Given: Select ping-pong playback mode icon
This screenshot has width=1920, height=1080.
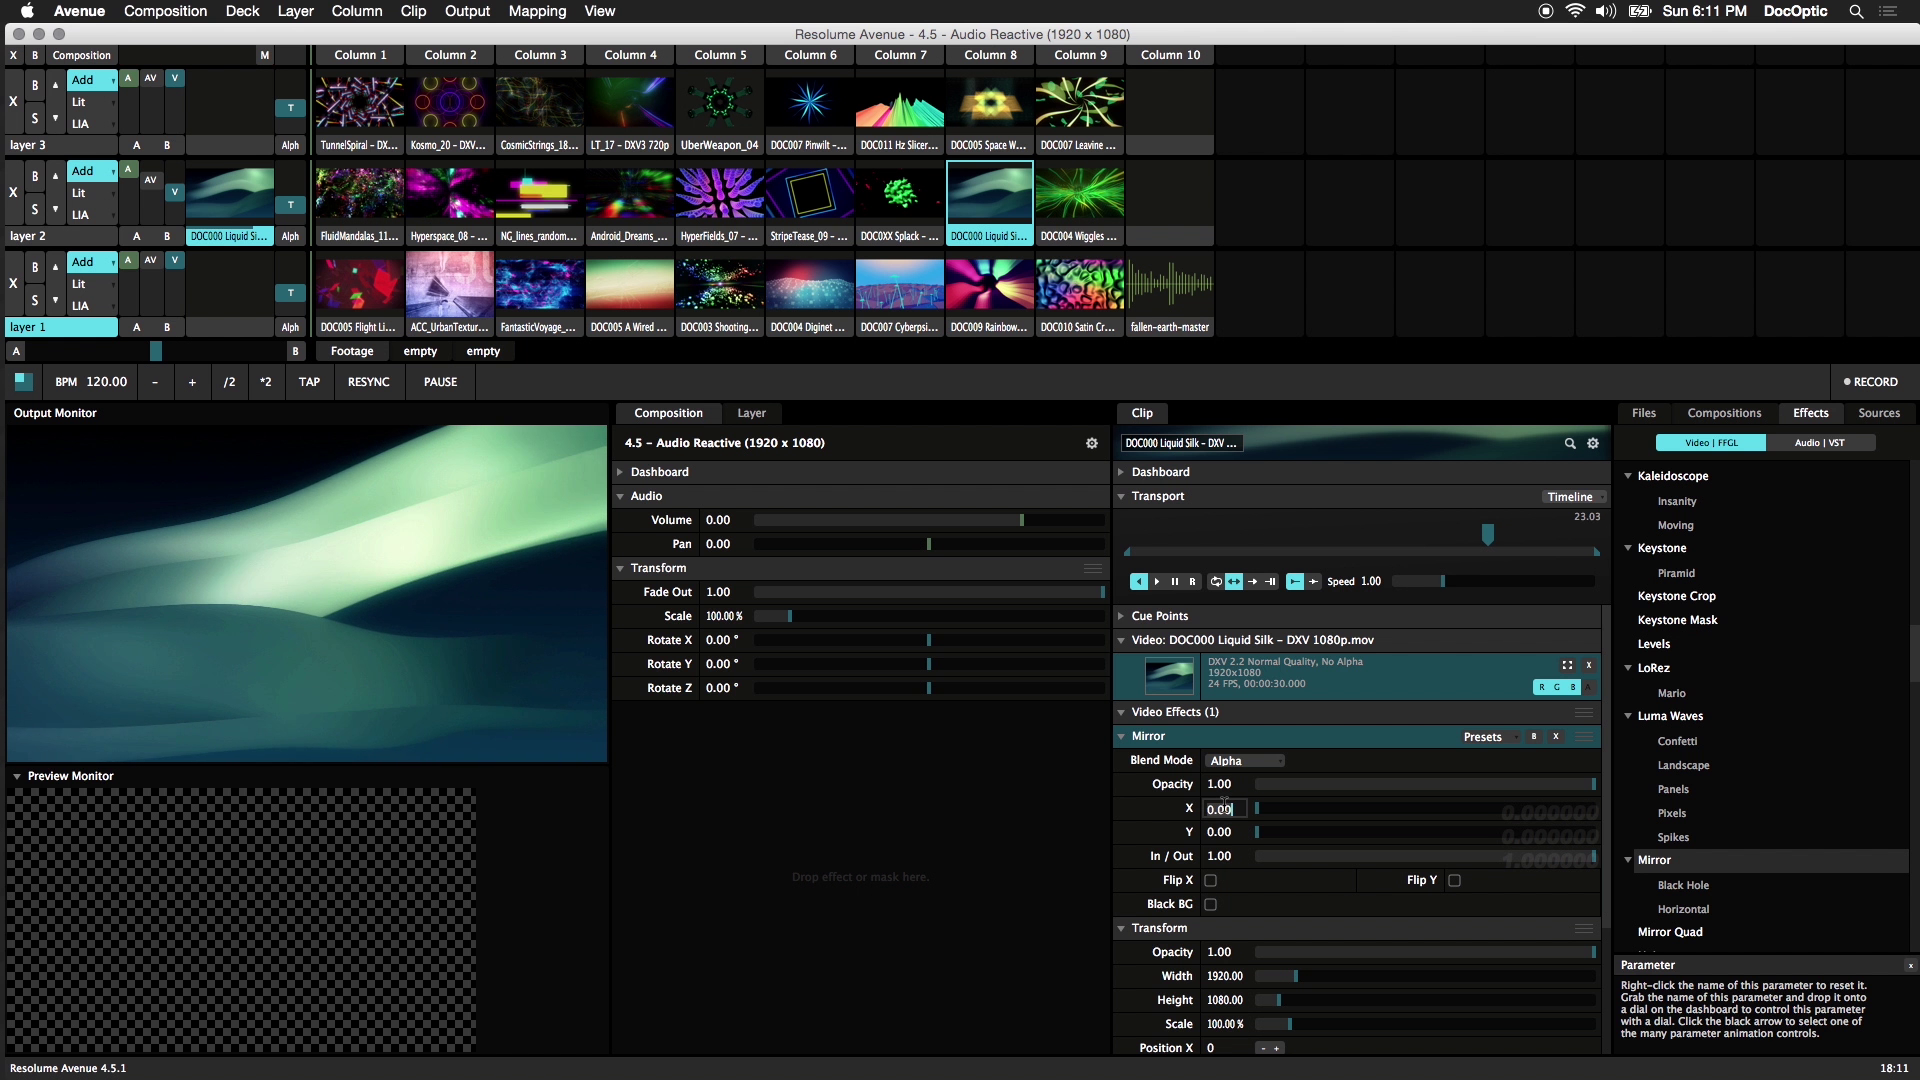Looking at the screenshot, I should pyautogui.click(x=1234, y=581).
